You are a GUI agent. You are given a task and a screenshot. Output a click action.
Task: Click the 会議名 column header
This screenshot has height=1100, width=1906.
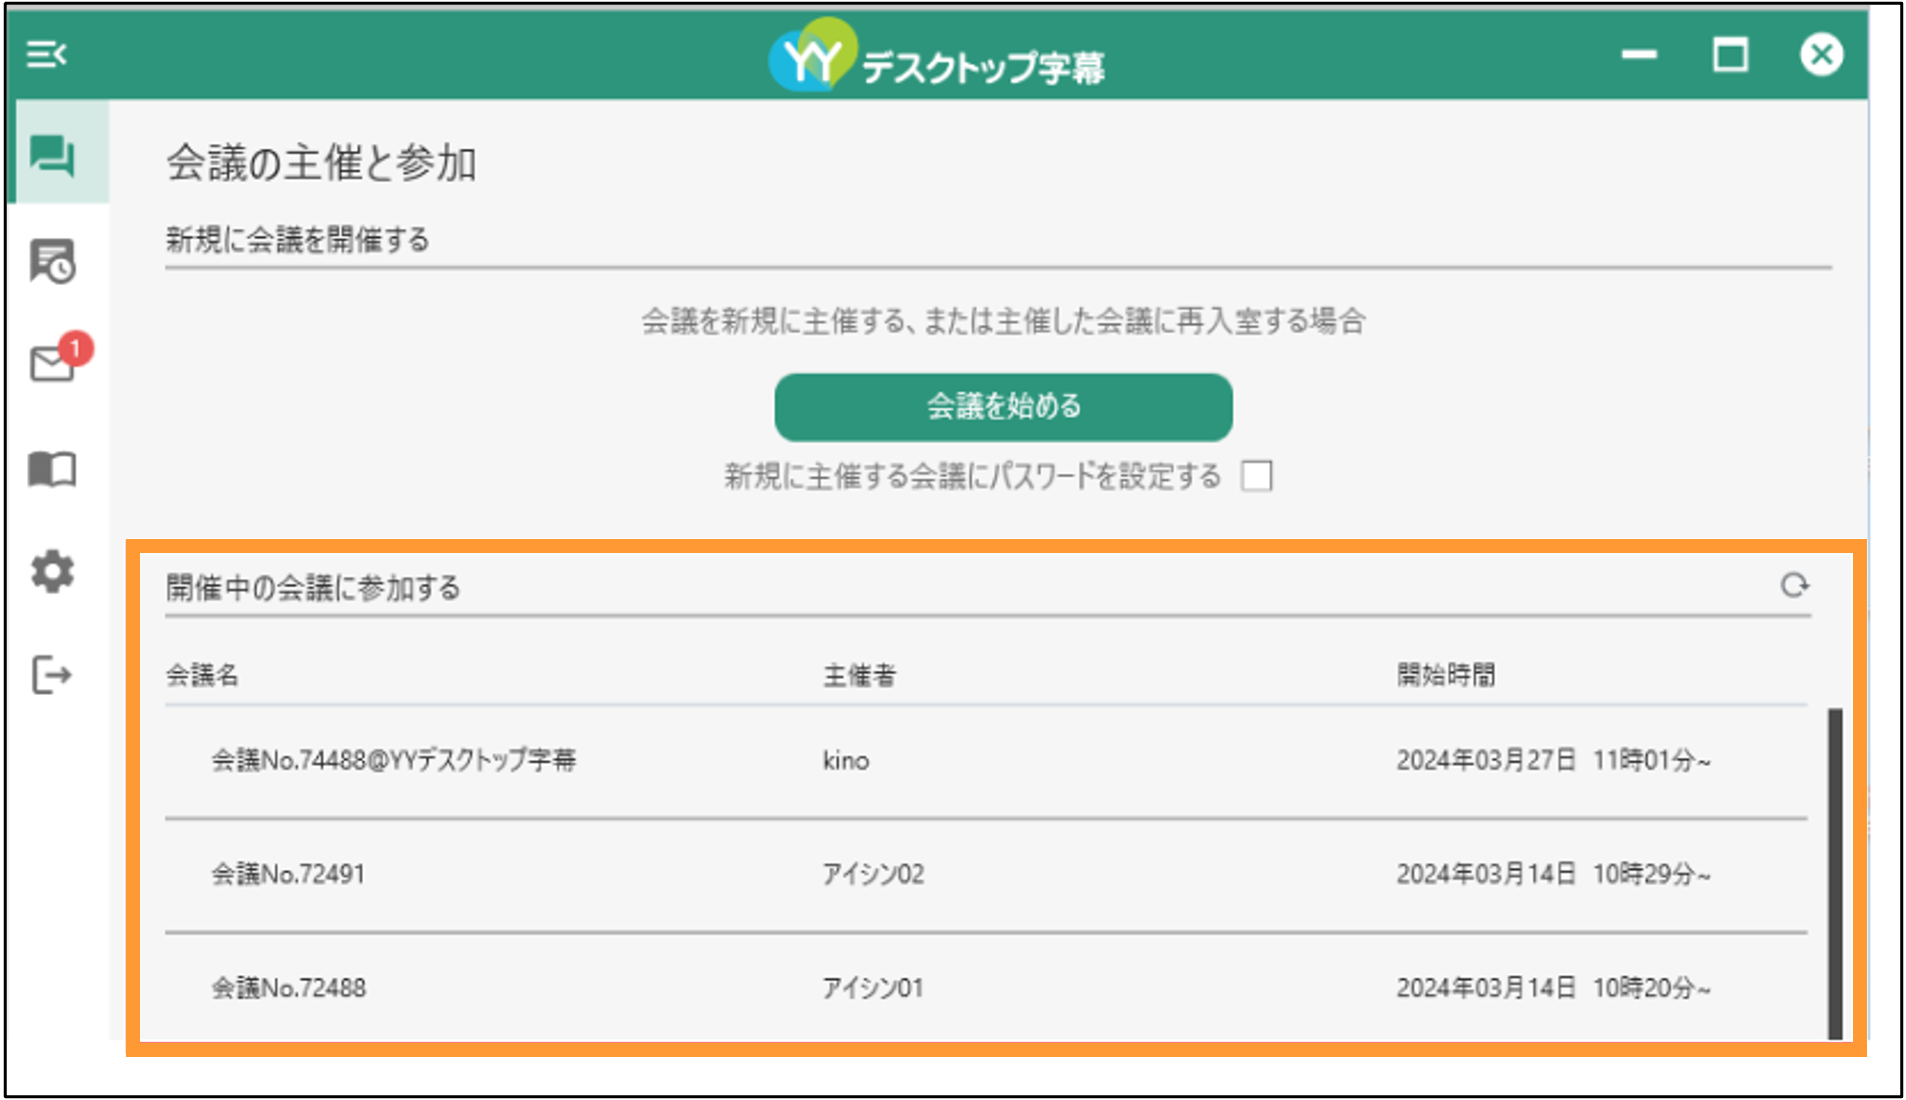click(202, 675)
